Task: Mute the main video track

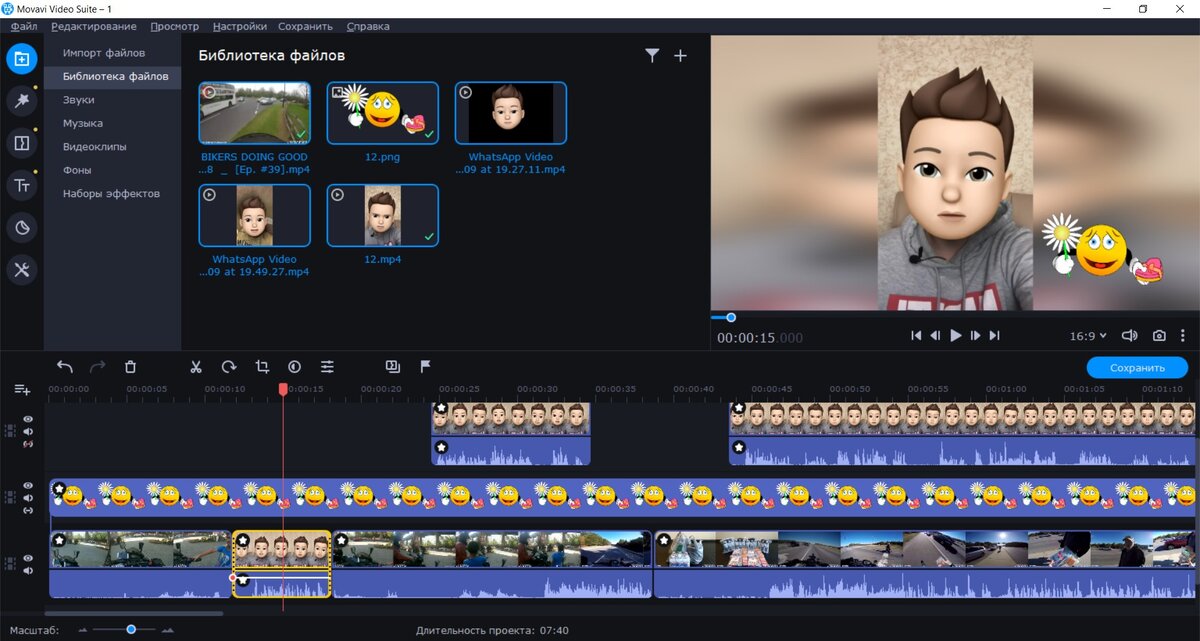Action: point(28,571)
